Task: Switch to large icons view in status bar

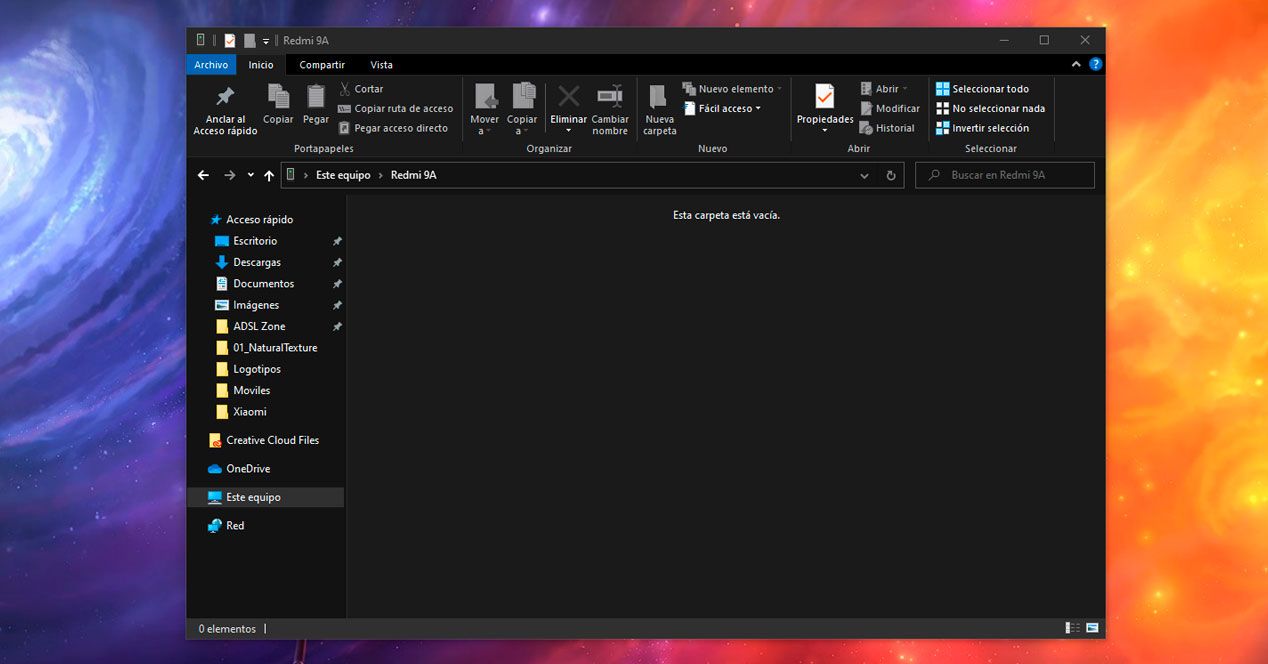Action: click(x=1092, y=628)
